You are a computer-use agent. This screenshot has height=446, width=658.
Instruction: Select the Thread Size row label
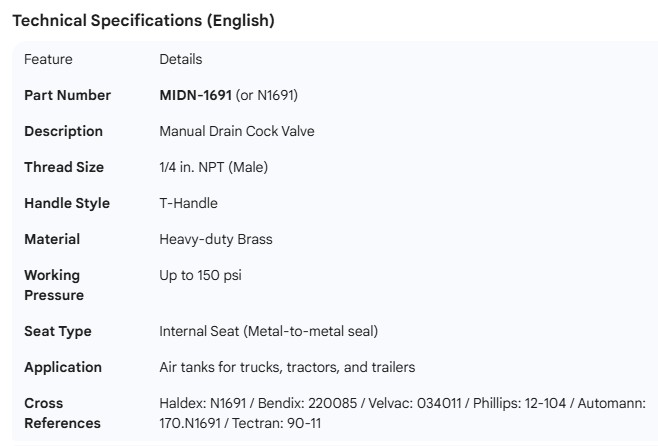coord(64,167)
